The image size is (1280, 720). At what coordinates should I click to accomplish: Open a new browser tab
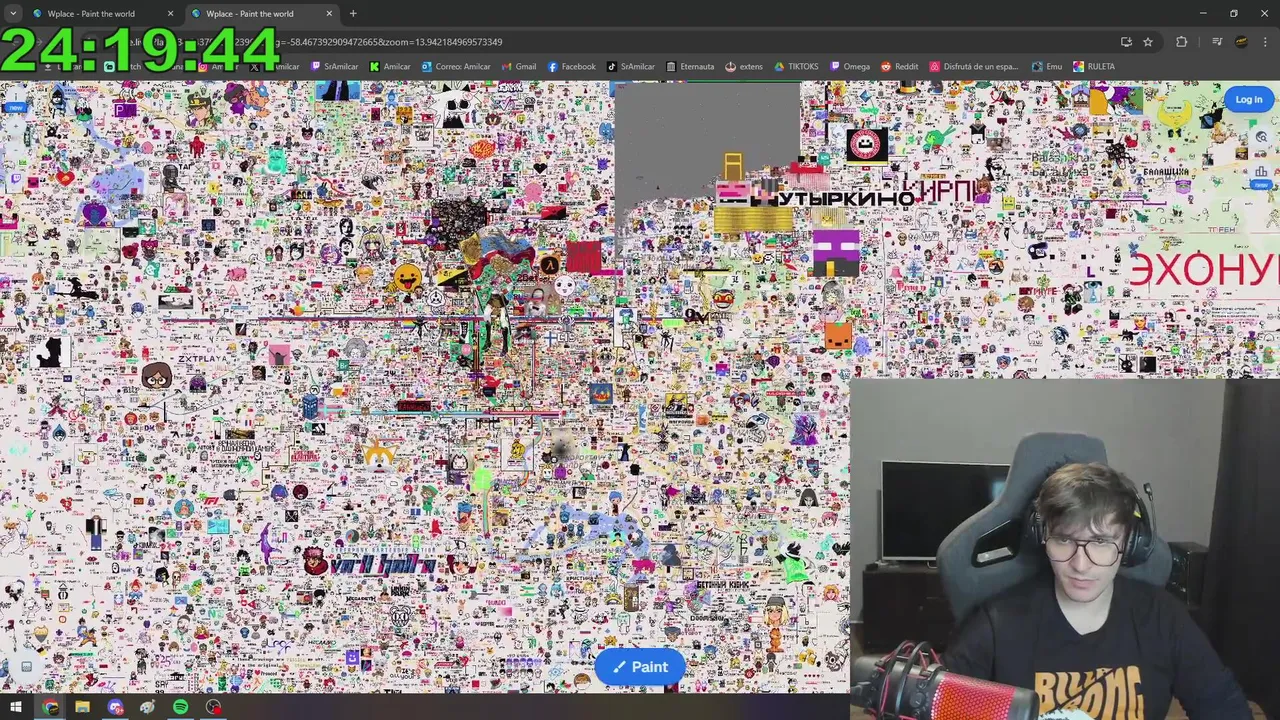[x=353, y=14]
